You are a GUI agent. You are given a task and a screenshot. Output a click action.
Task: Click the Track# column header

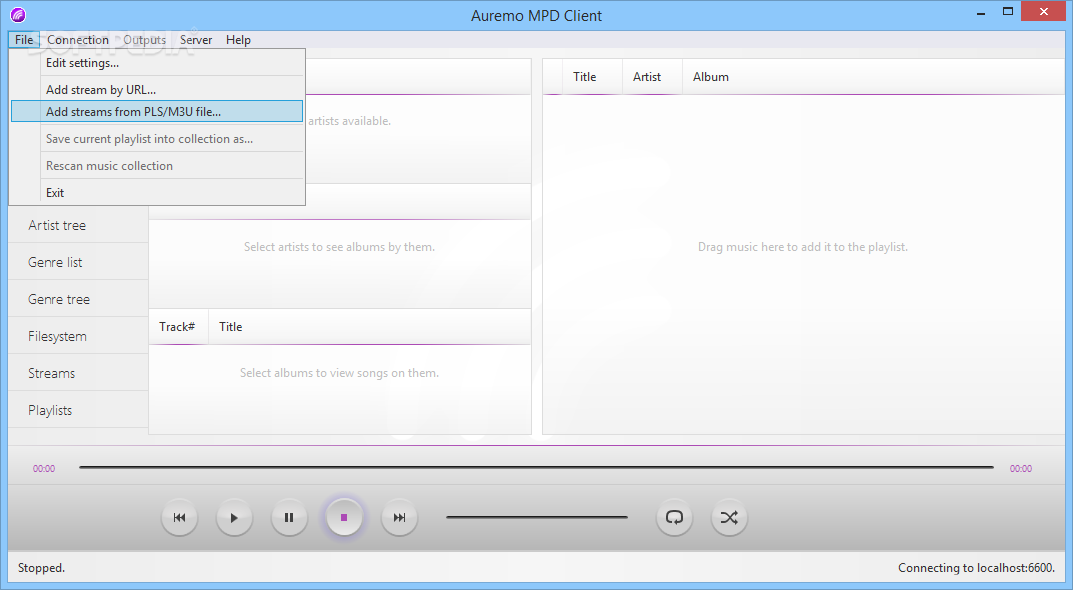pyautogui.click(x=178, y=326)
